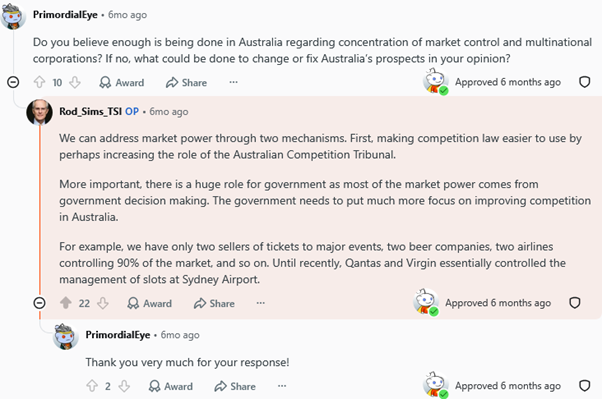Open more options on Rod_Sims_TSI's reply
Screen dimensions: 602x399
point(261,303)
